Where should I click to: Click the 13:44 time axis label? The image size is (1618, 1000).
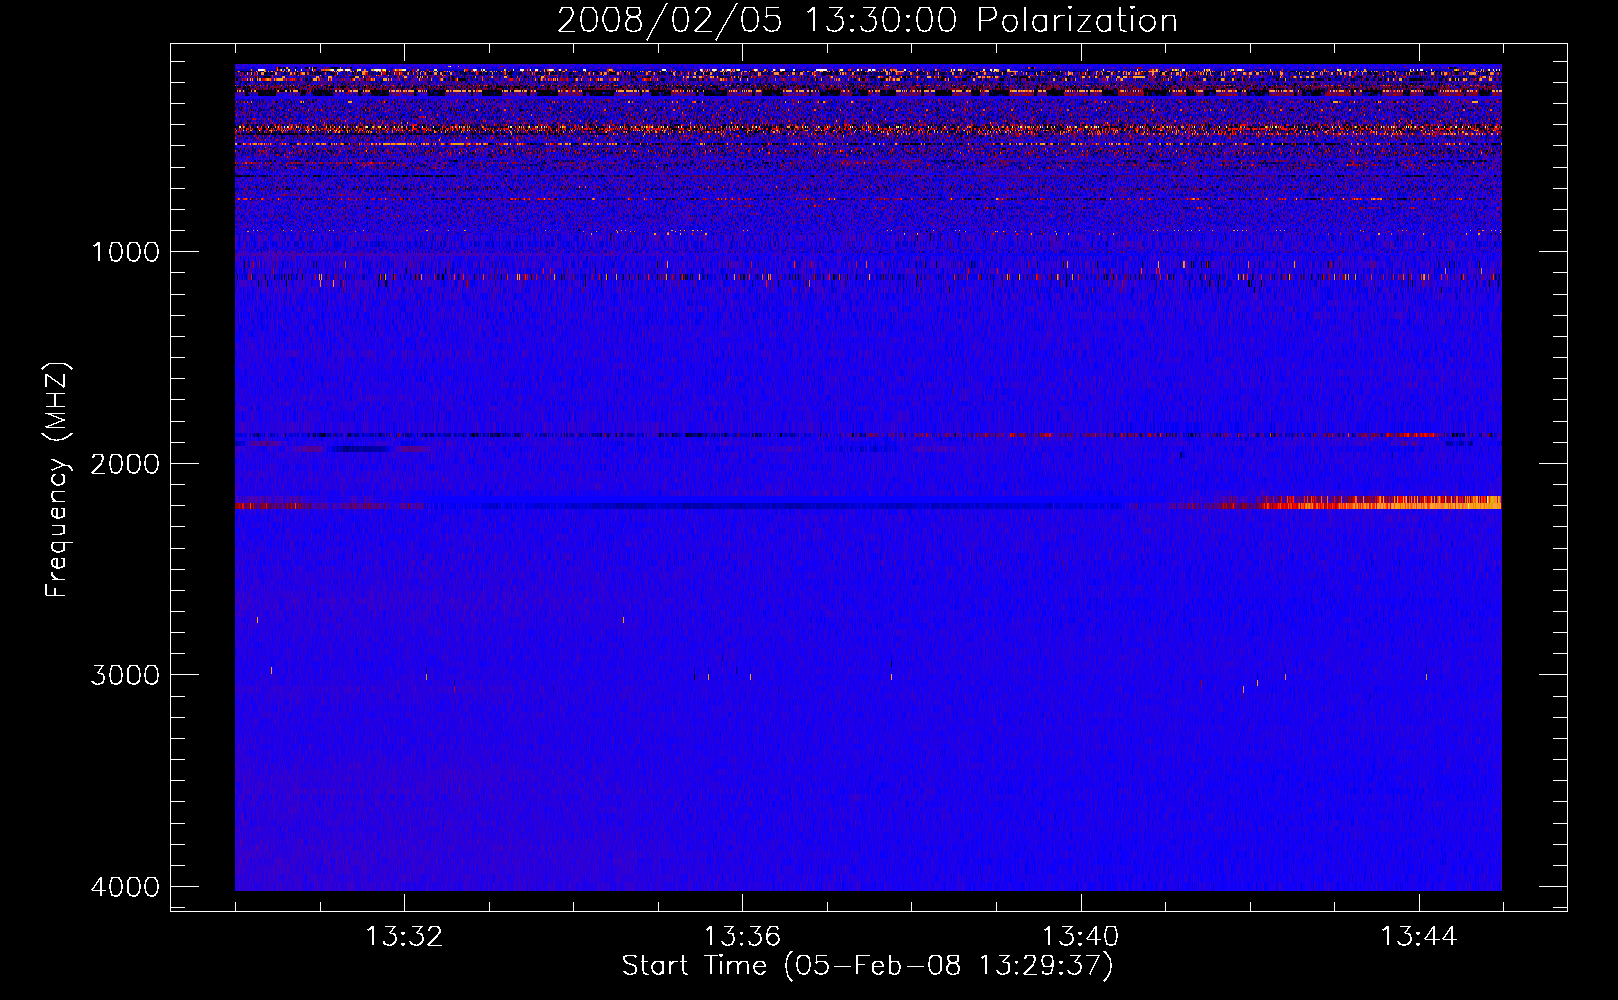(1418, 937)
